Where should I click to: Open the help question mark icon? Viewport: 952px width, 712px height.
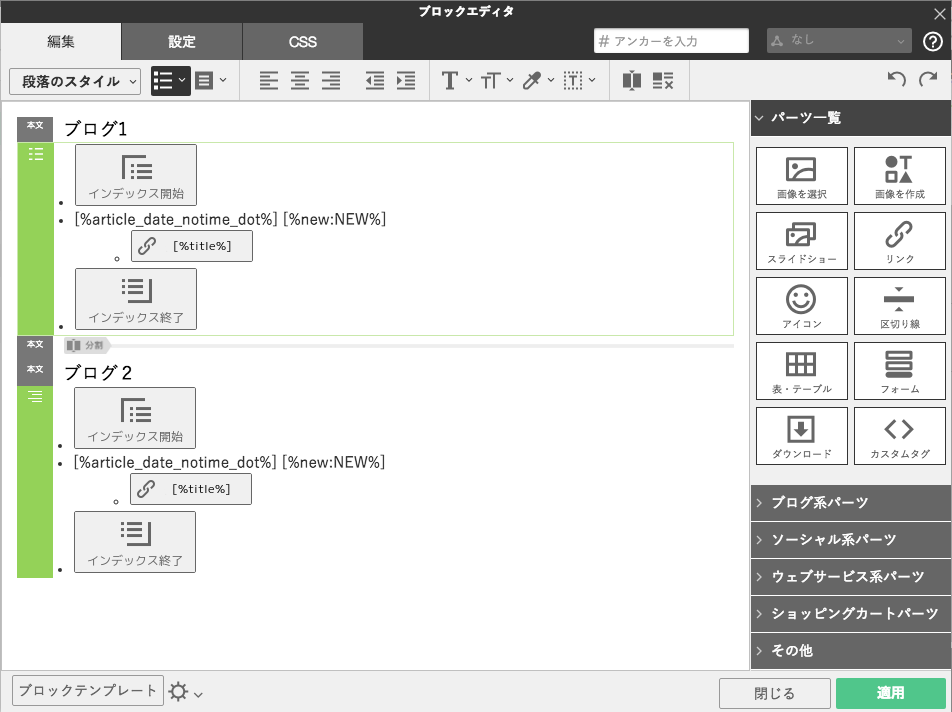933,41
